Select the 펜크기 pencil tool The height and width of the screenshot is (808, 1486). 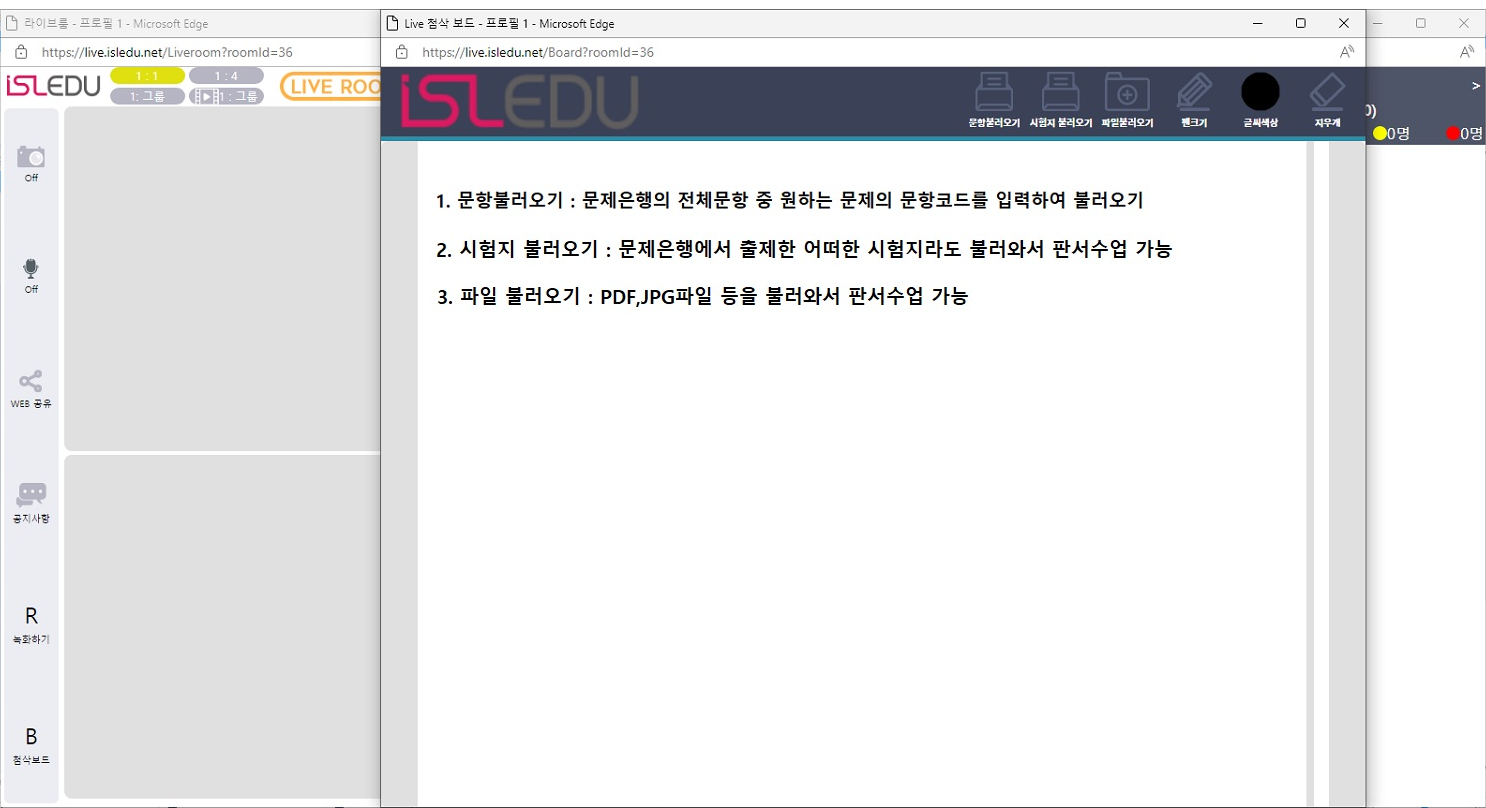pos(1194,93)
